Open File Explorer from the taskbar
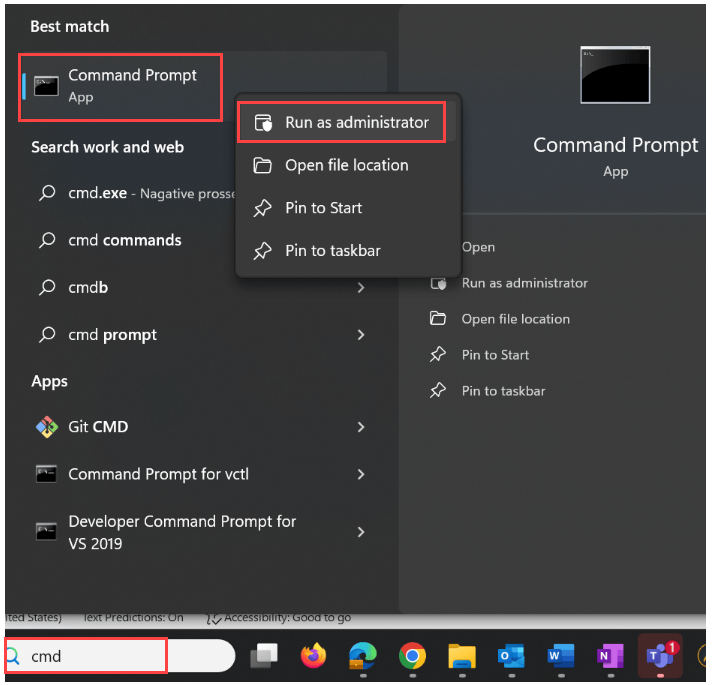 coord(461,656)
